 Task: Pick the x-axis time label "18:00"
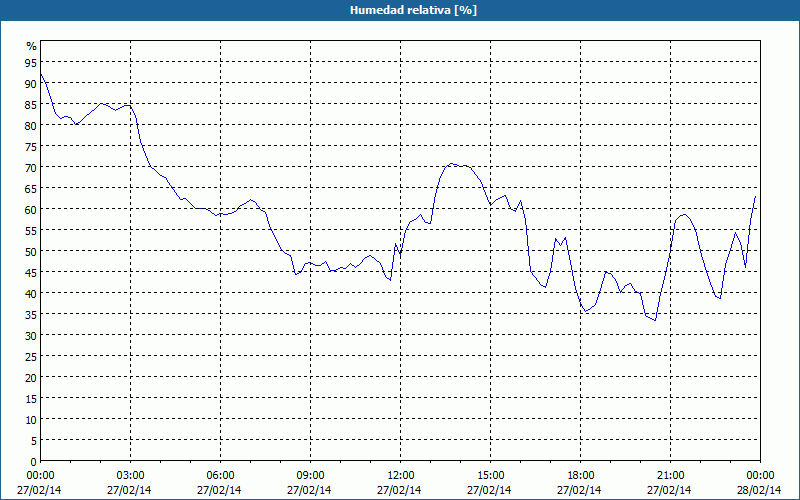pyautogui.click(x=581, y=476)
